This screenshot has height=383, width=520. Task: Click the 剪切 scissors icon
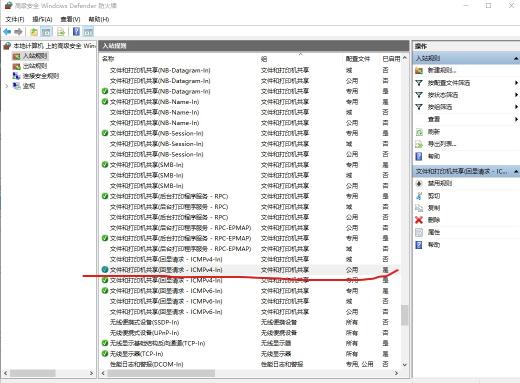pos(419,196)
